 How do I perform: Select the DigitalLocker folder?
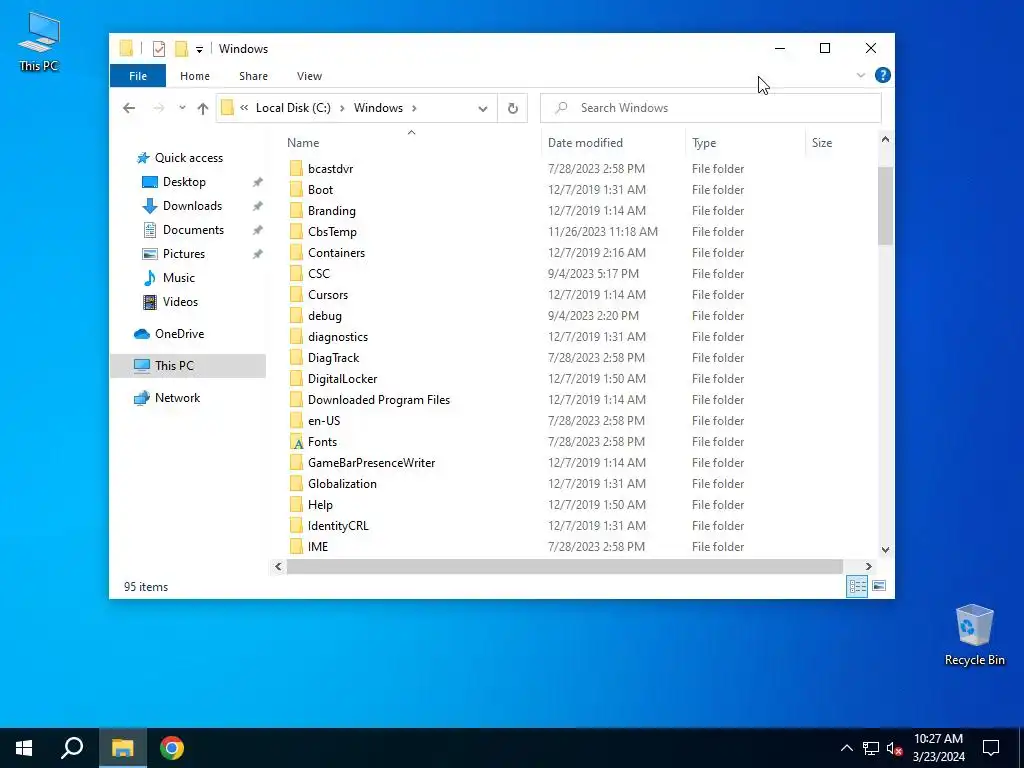[x=342, y=379]
